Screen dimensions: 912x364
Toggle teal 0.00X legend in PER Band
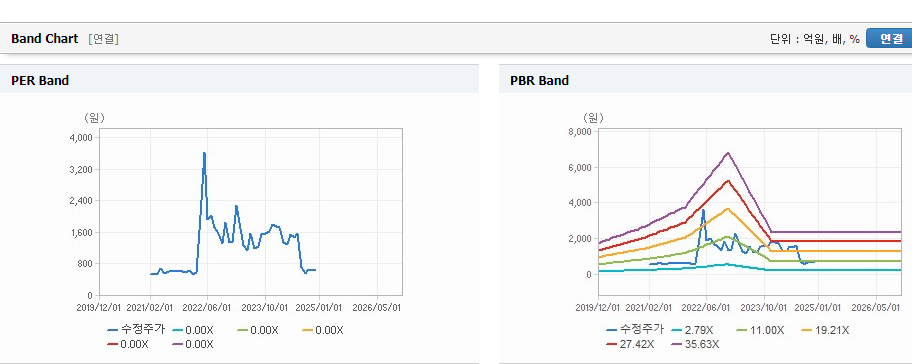[193, 330]
